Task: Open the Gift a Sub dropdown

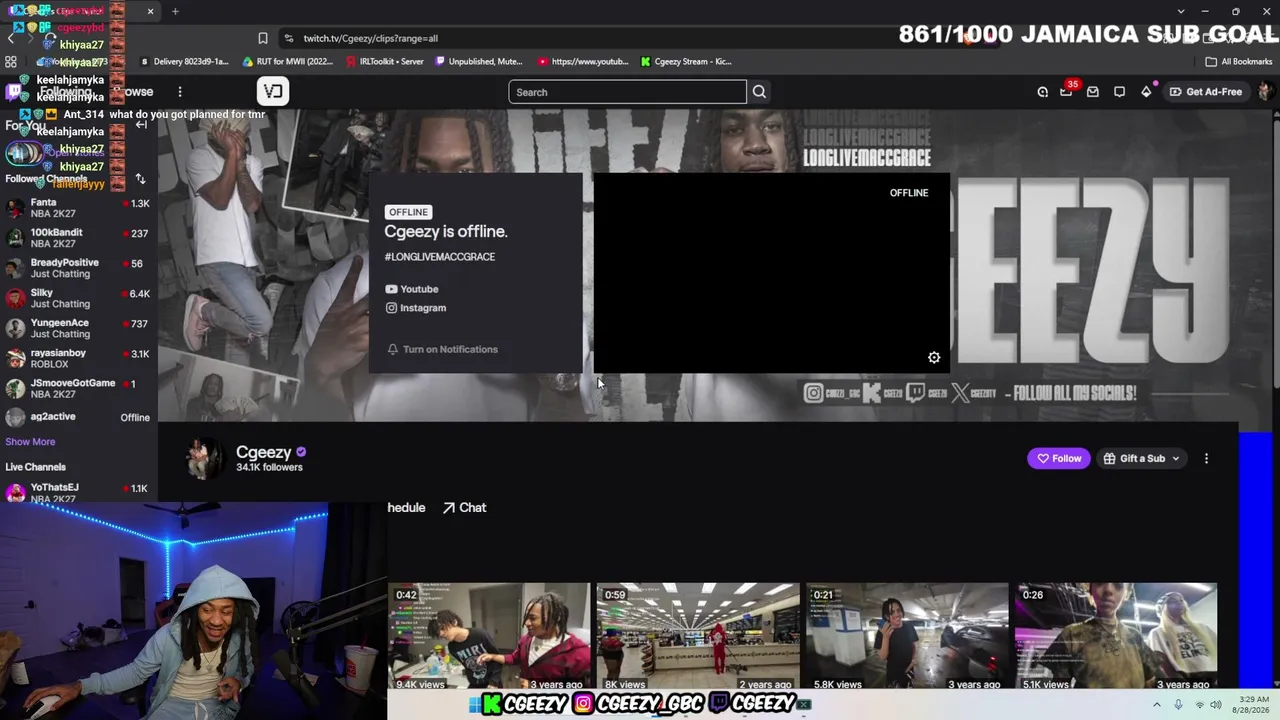Action: click(x=1141, y=458)
